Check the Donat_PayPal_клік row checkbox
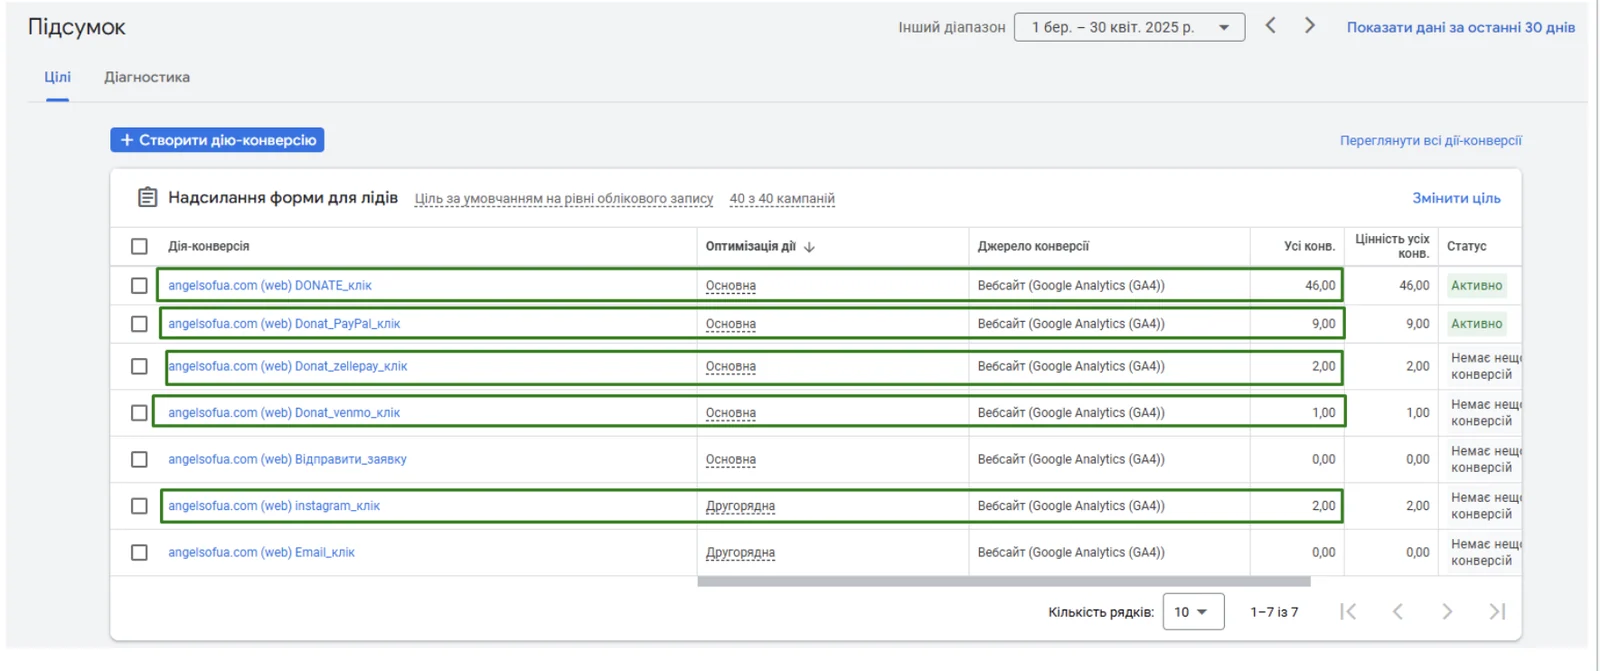This screenshot has width=1600, height=671. tap(139, 324)
